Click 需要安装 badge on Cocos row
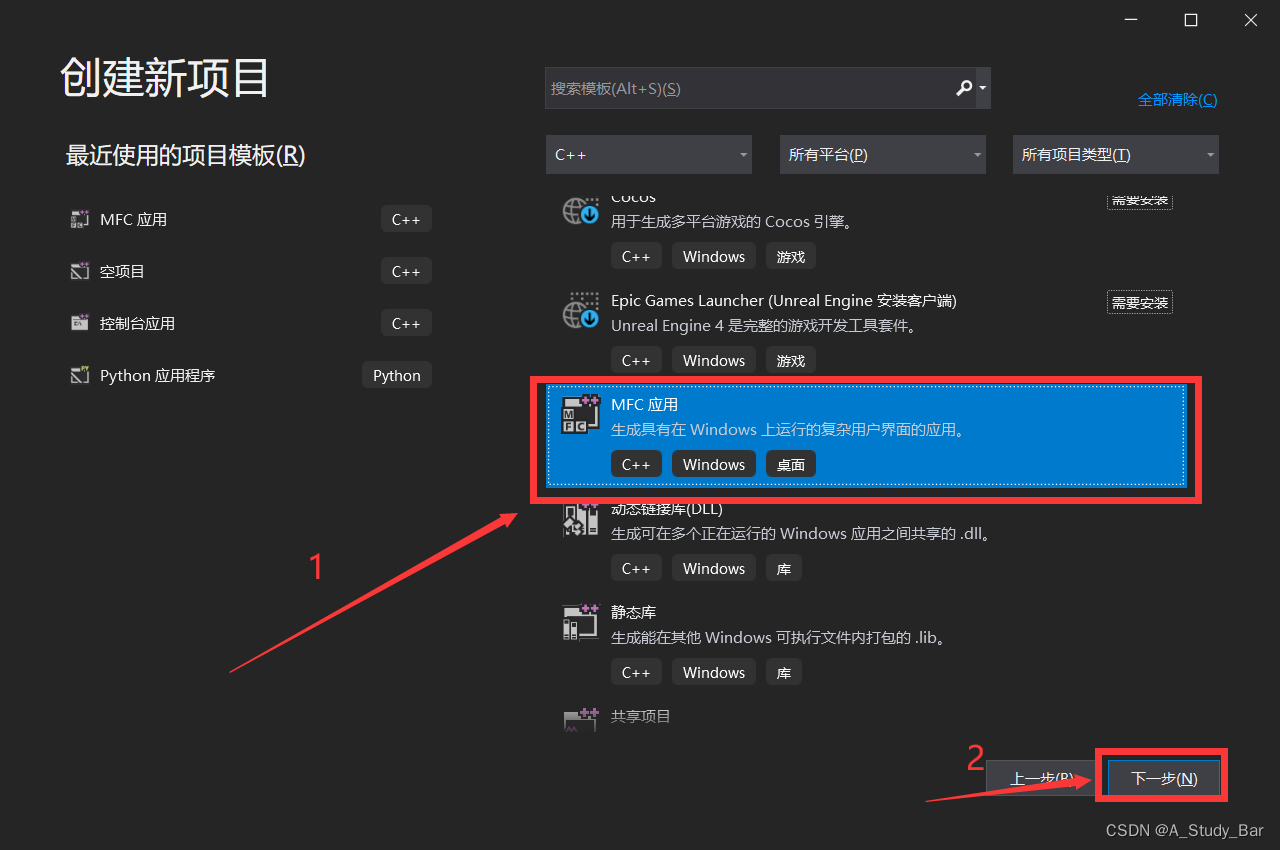The image size is (1280, 850). 1139,200
